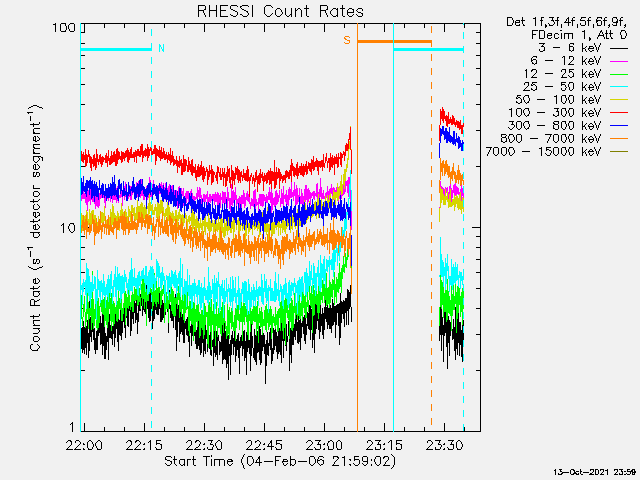Screen dimensions: 640x480
Task: Click the olive line swatch for 7000-15000 keV
Action: pos(619,152)
